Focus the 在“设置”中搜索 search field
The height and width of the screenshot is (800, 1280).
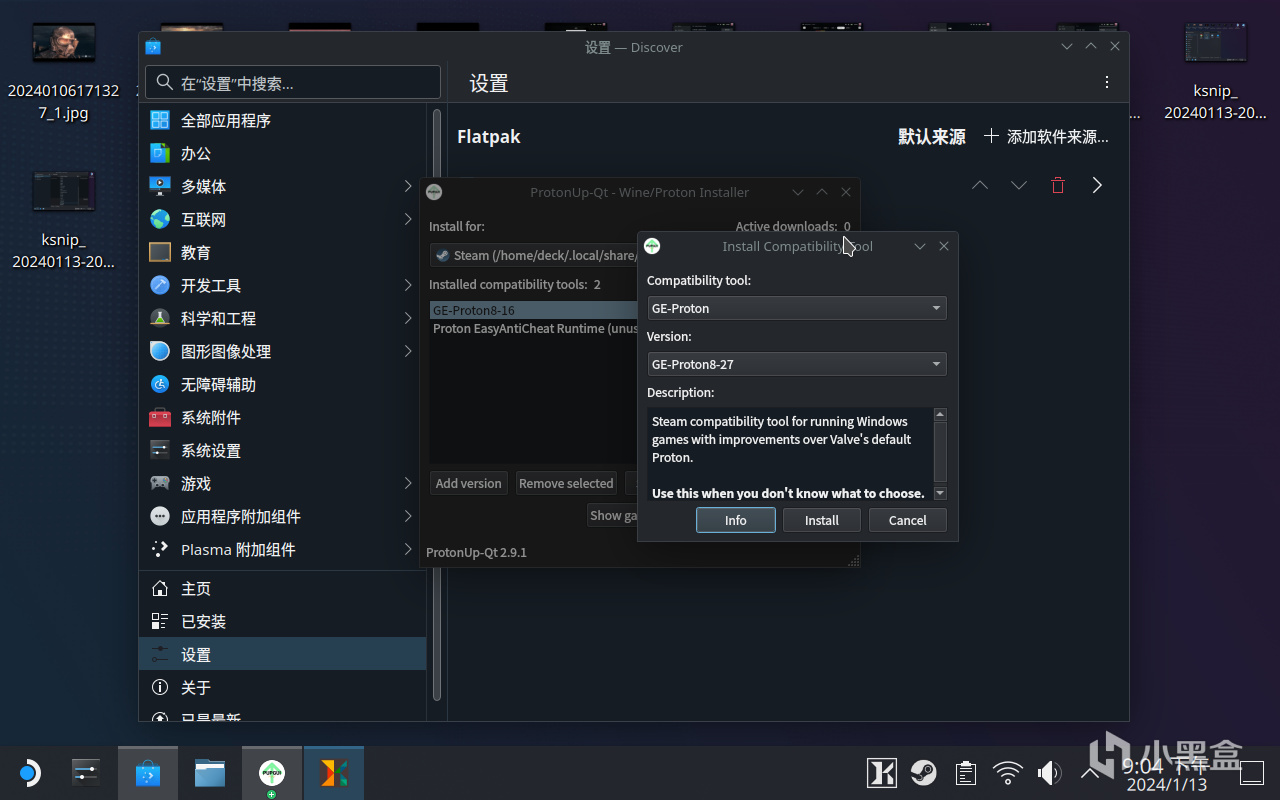click(x=293, y=83)
